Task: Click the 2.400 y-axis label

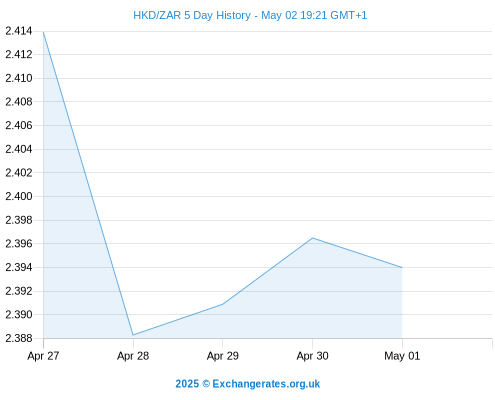Action: pyautogui.click(x=19, y=196)
